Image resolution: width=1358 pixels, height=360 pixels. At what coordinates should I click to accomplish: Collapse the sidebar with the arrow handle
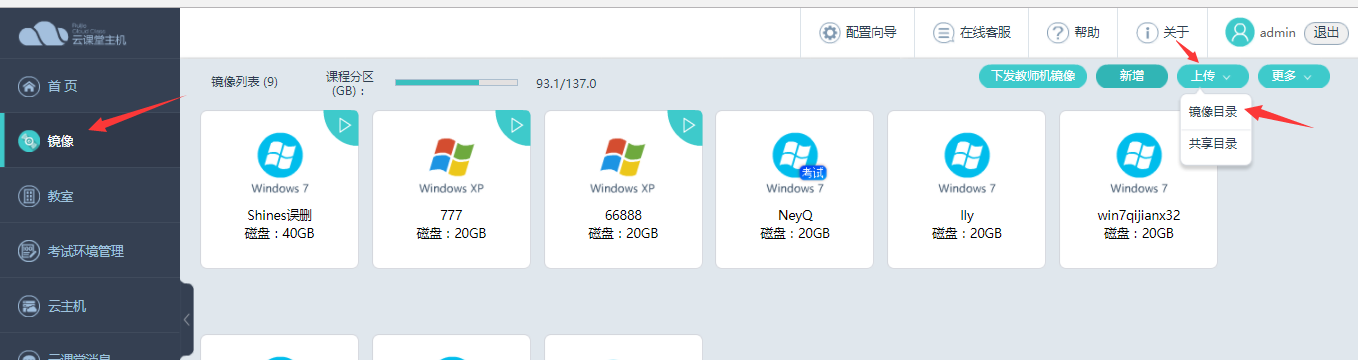[186, 320]
